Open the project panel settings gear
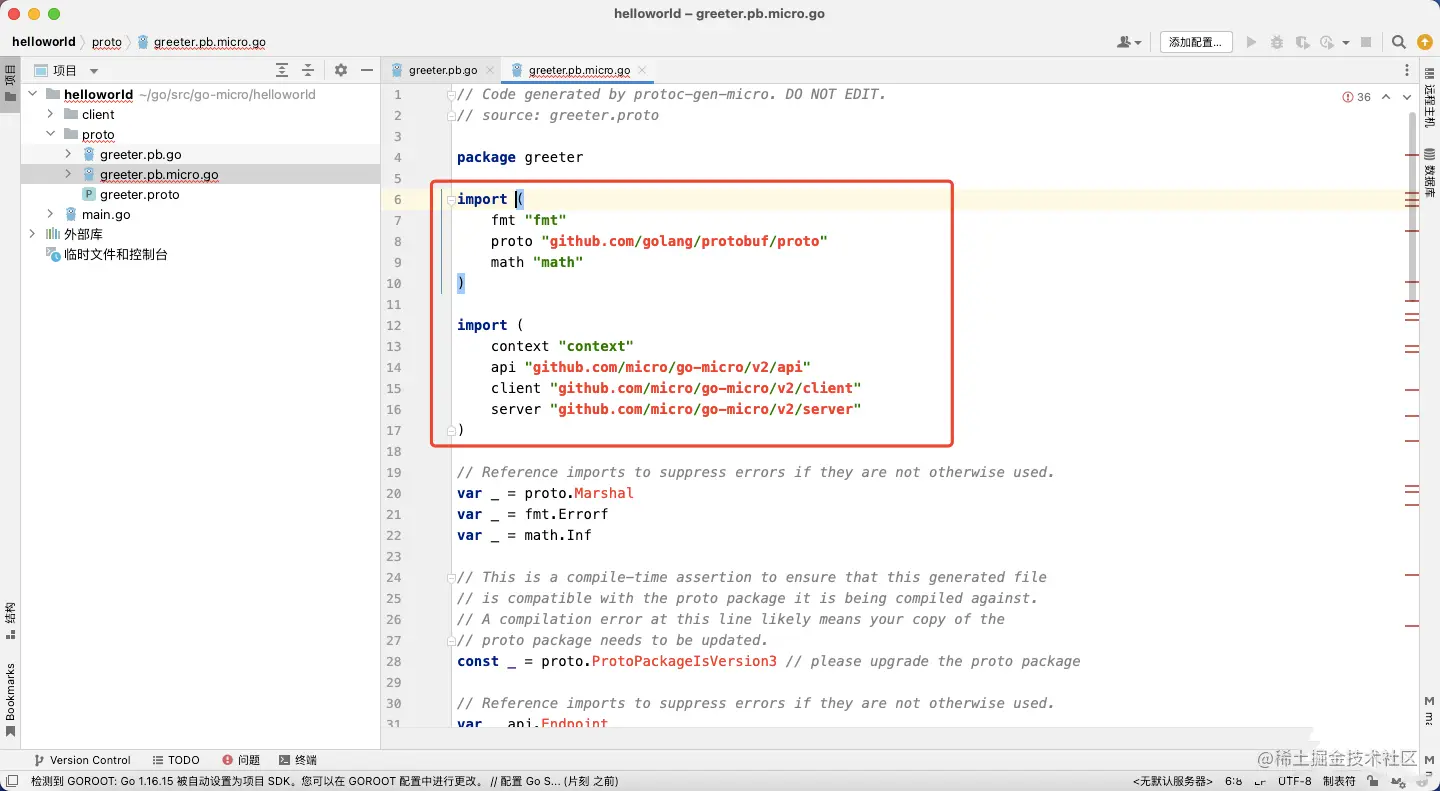This screenshot has height=791, width=1440. pyautogui.click(x=341, y=70)
